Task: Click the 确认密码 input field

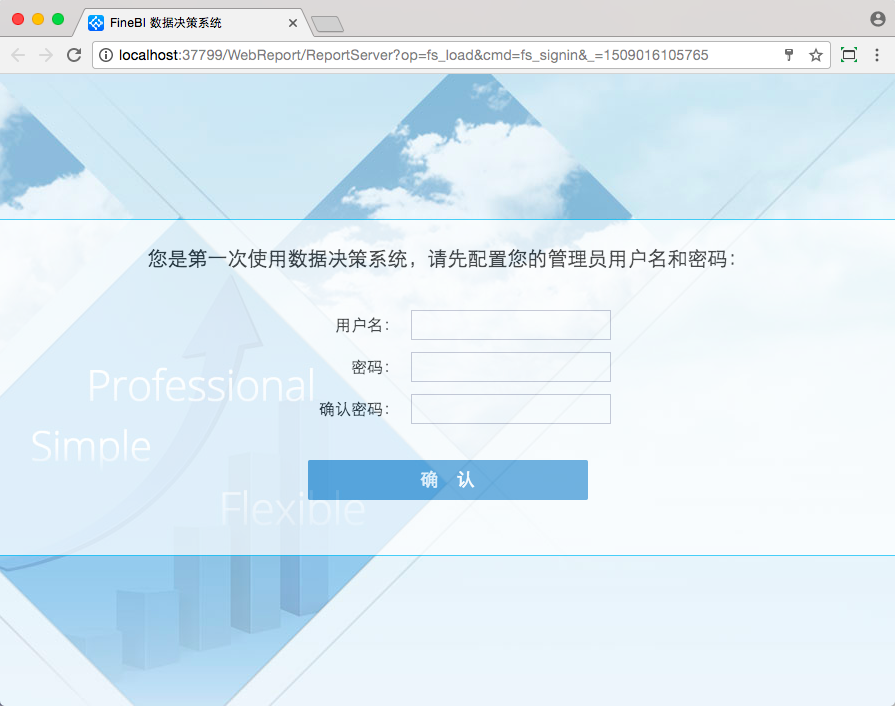Action: point(511,409)
